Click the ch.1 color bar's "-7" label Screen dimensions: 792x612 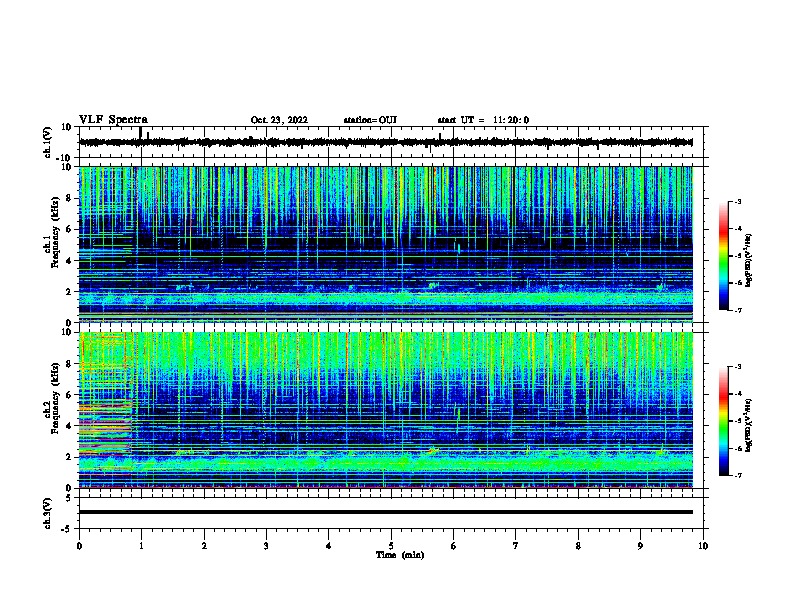point(737,310)
